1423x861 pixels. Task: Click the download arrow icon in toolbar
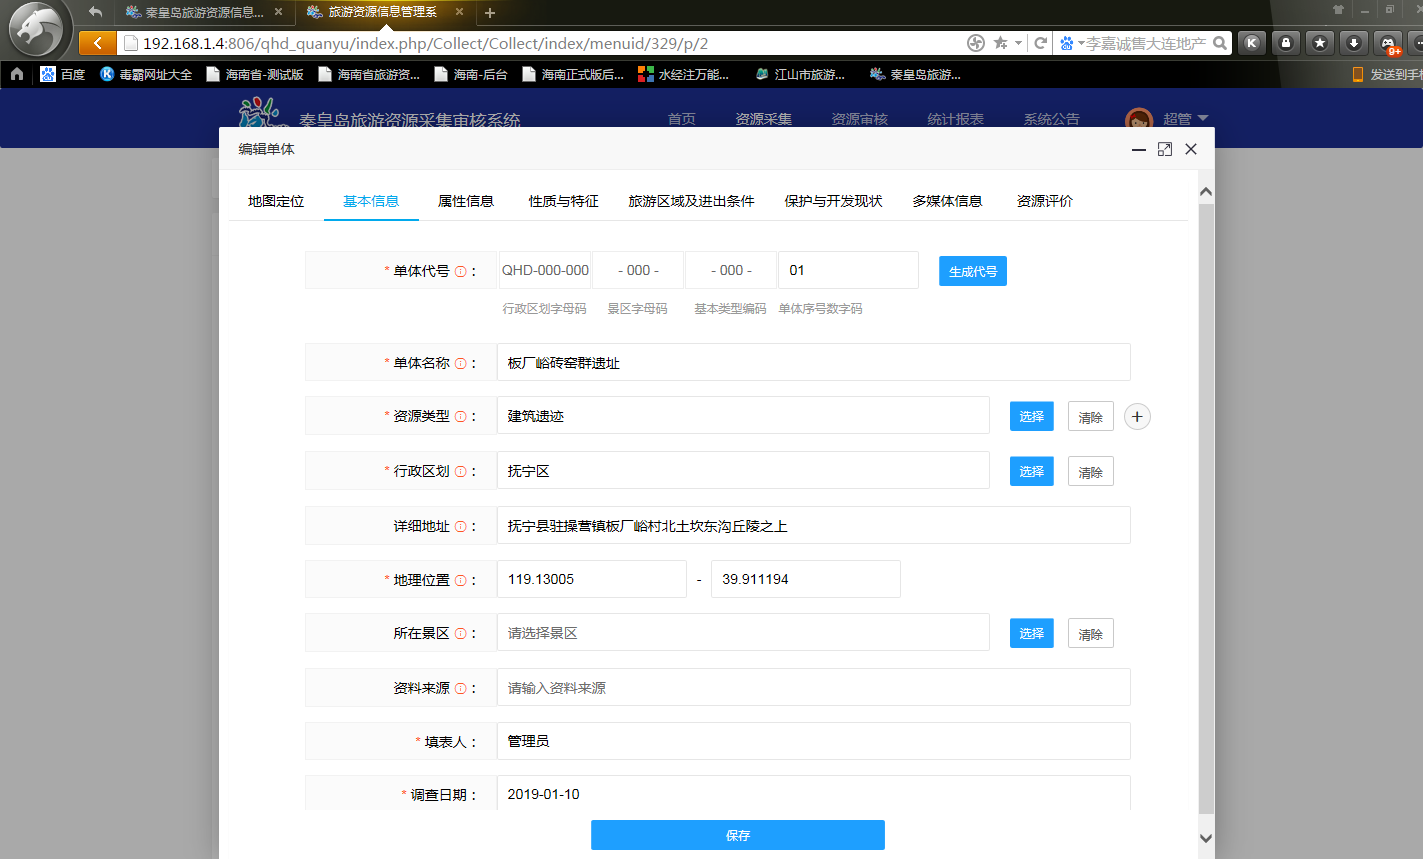[x=1353, y=42]
